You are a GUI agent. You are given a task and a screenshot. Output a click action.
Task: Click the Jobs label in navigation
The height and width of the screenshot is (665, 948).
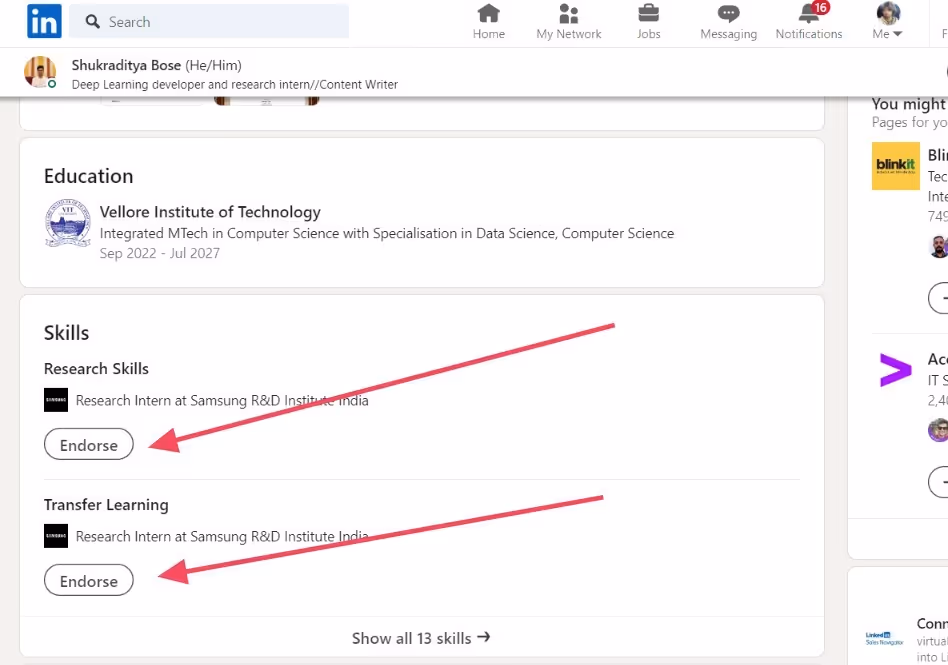click(x=649, y=34)
